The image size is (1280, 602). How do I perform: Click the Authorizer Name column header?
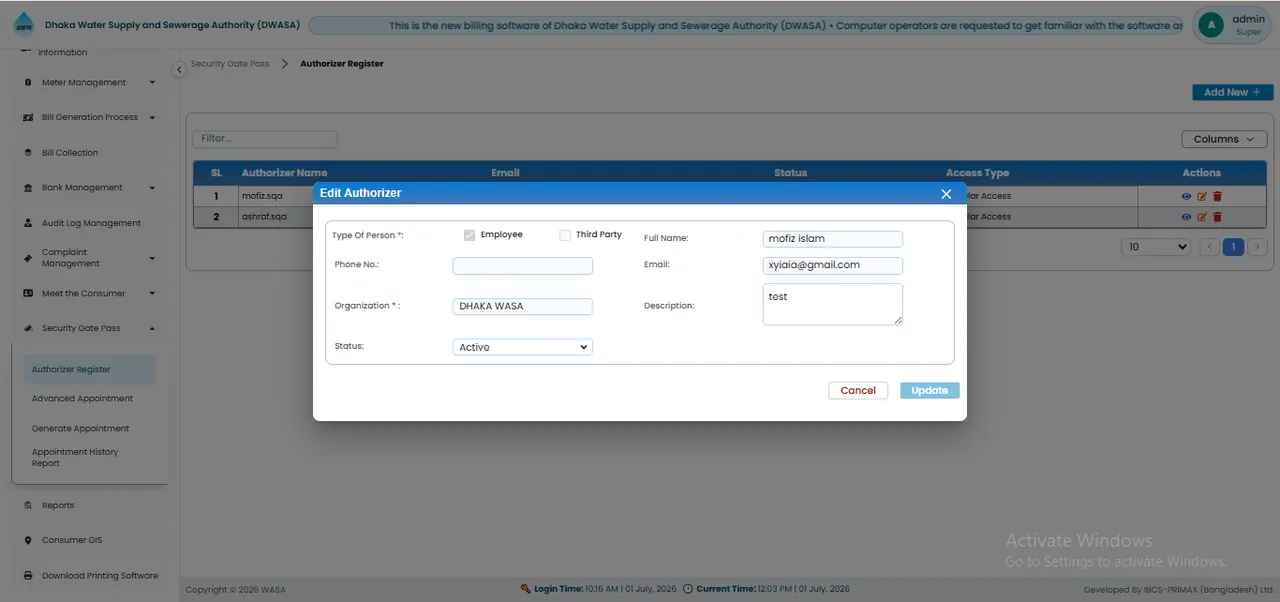click(x=285, y=173)
